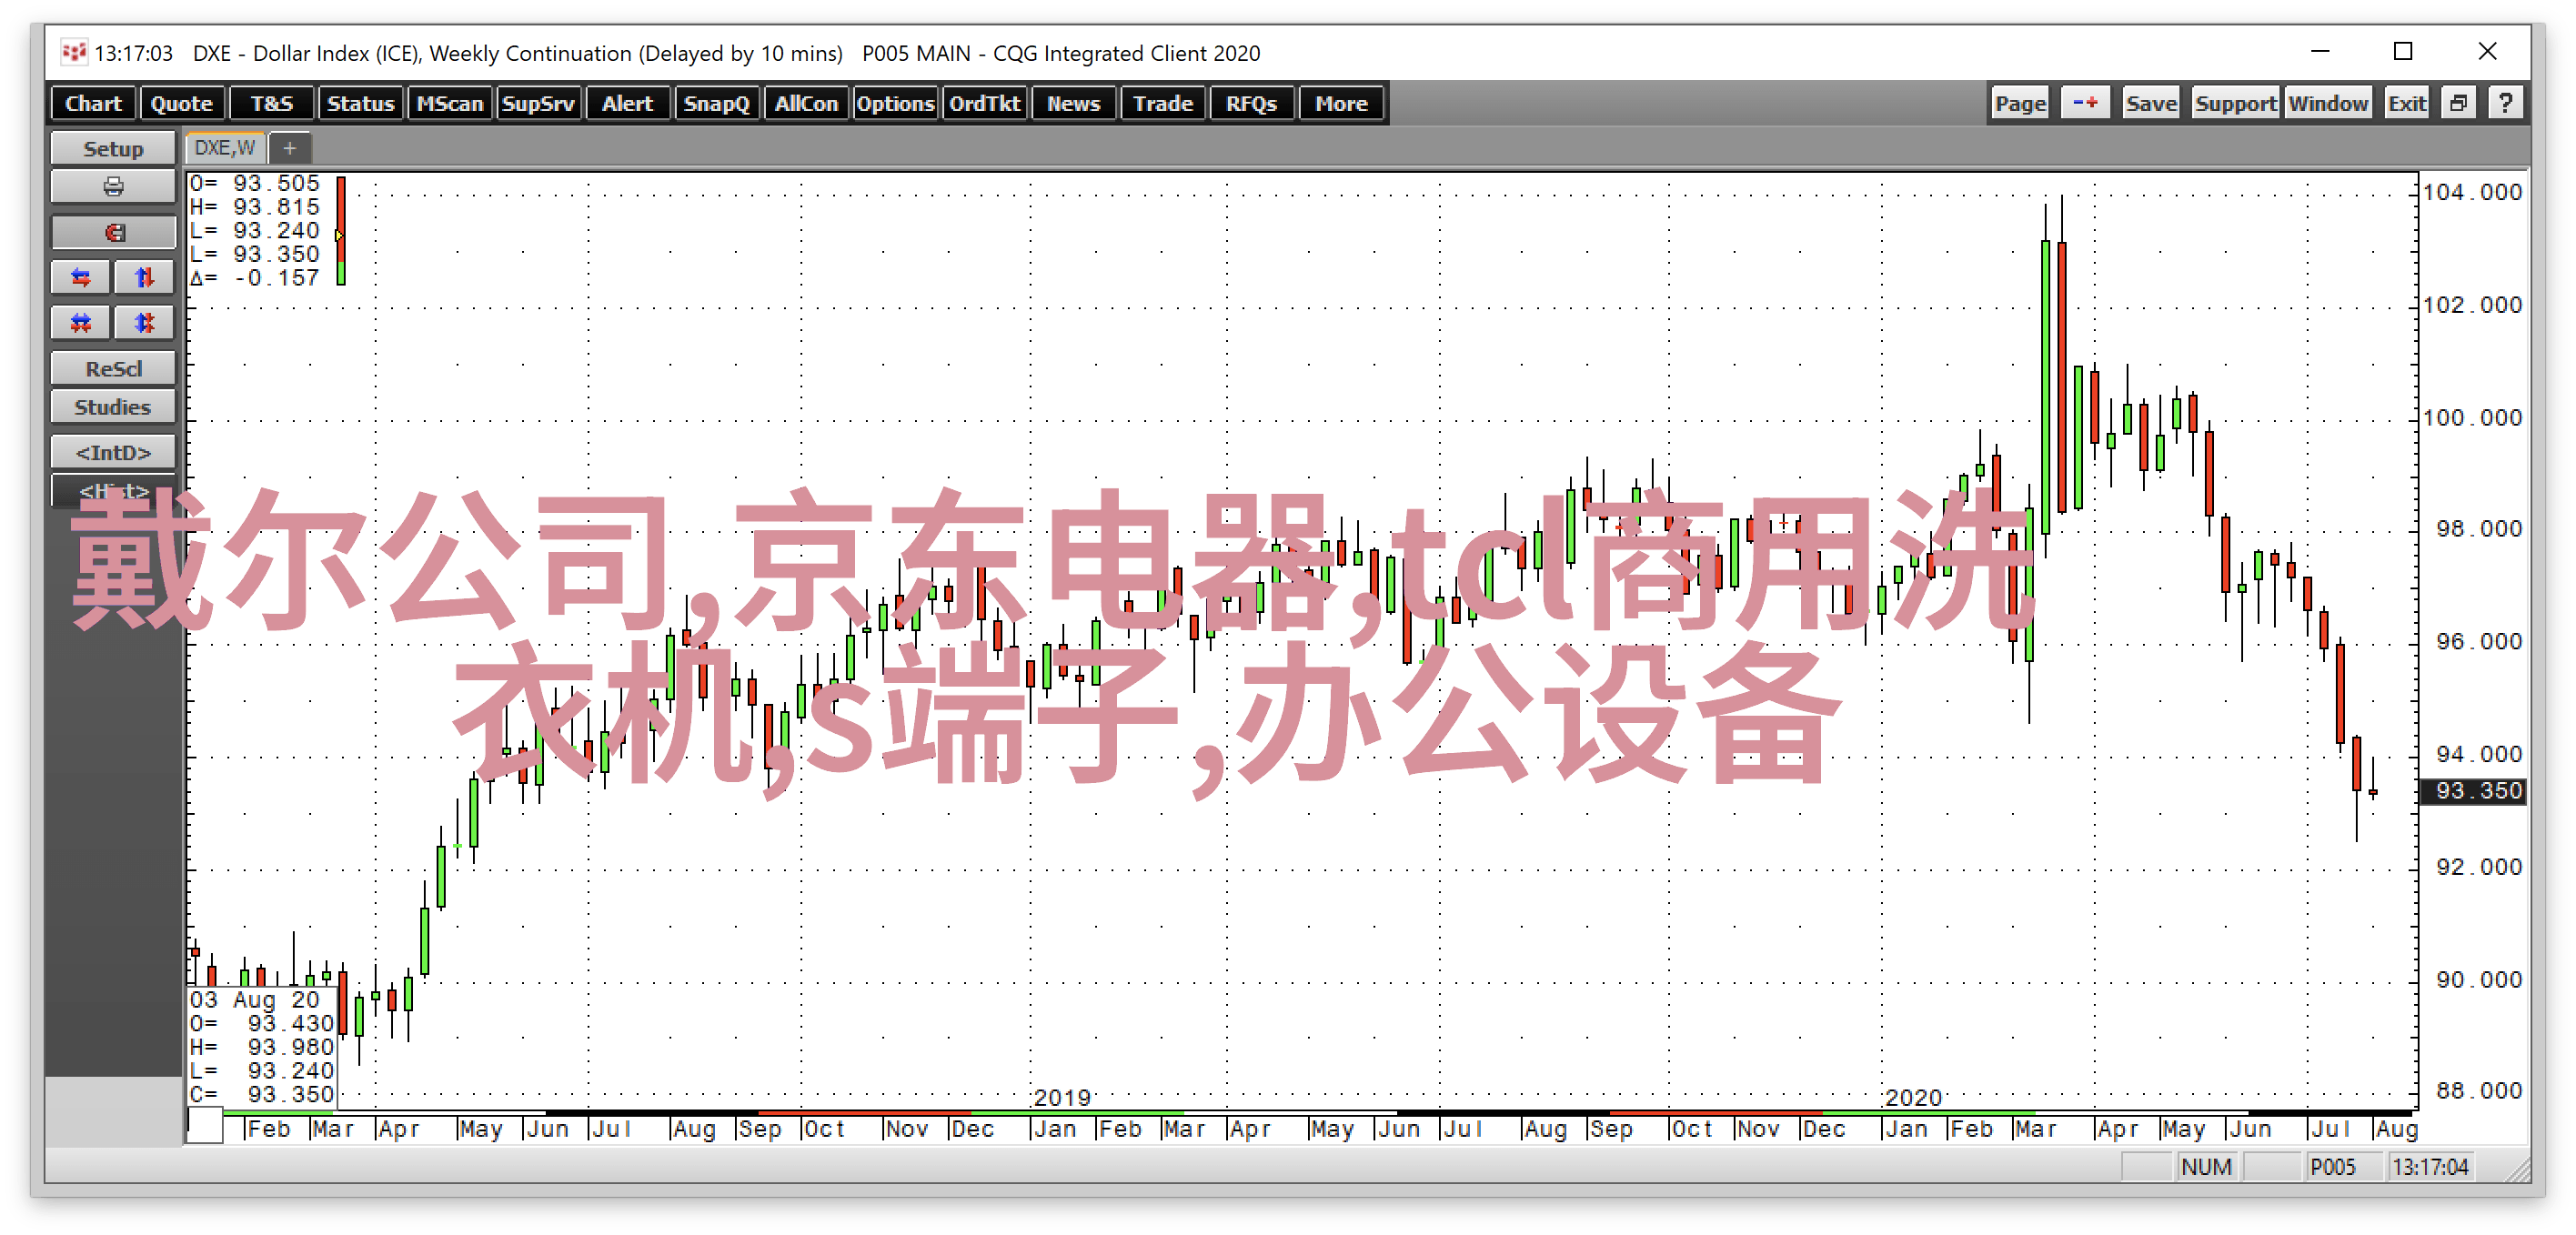Click the red-blue arrow icon next to Page
This screenshot has width=2576, height=1235.
(x=2086, y=103)
